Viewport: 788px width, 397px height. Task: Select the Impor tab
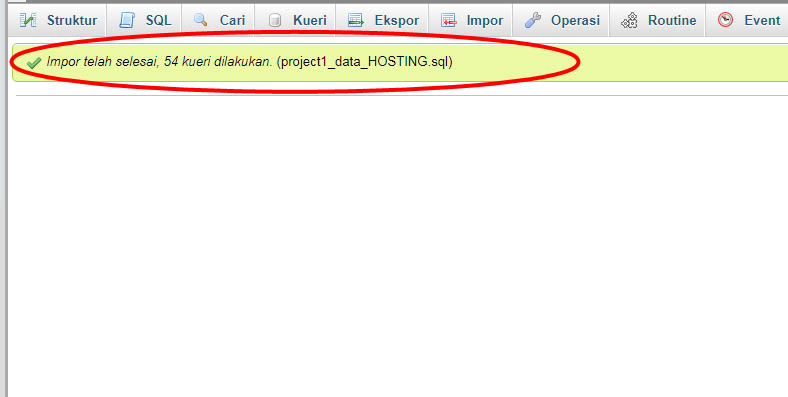[x=471, y=20]
